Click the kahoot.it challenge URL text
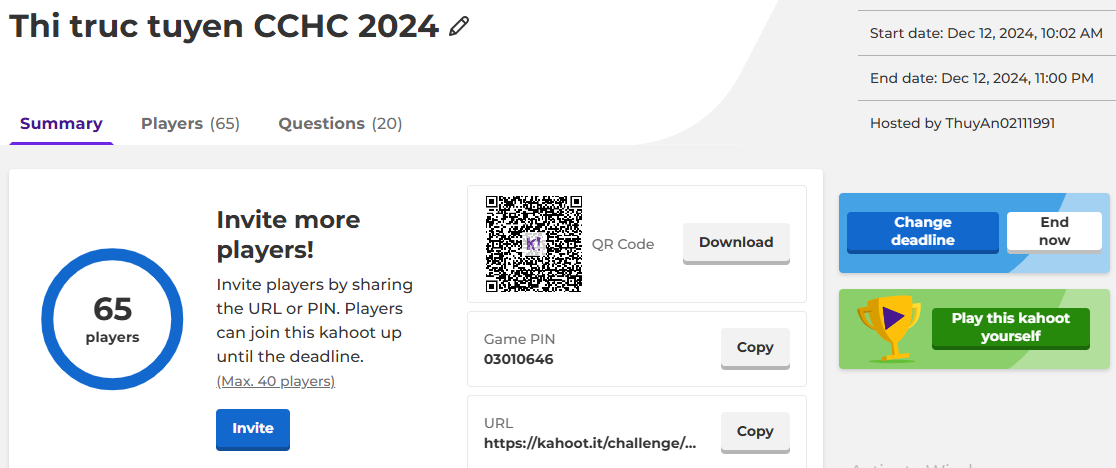Viewport: 1116px width, 468px height. (x=590, y=443)
